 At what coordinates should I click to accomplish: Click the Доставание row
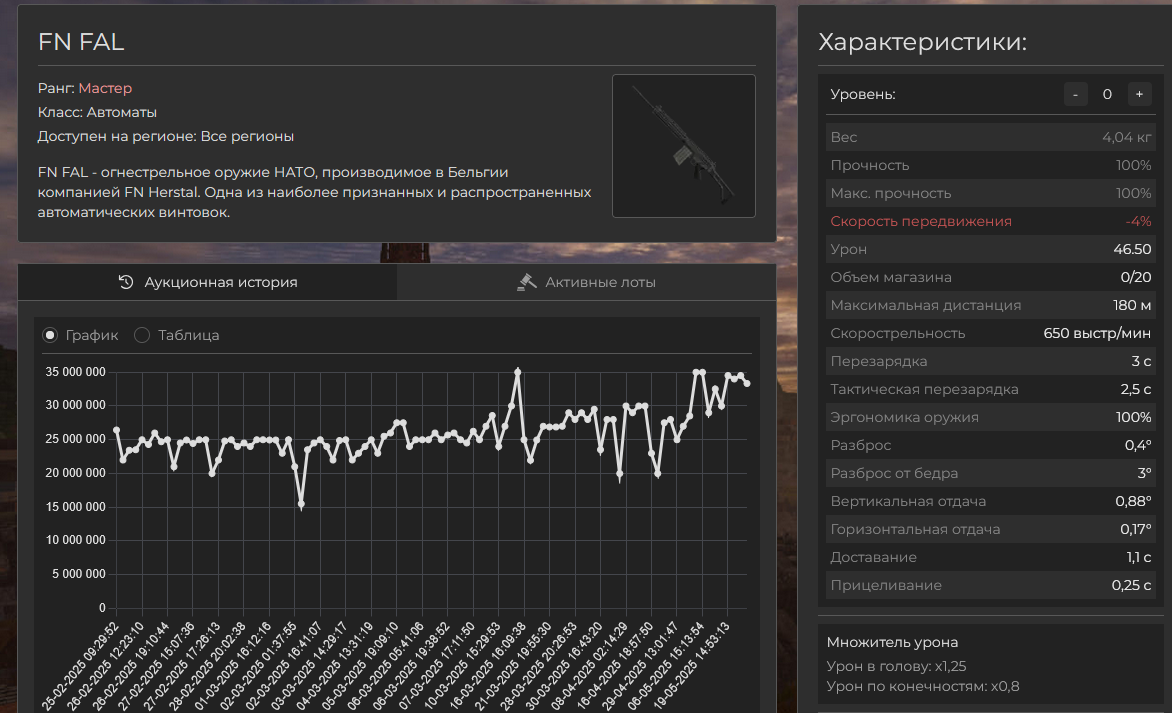click(x=990, y=558)
